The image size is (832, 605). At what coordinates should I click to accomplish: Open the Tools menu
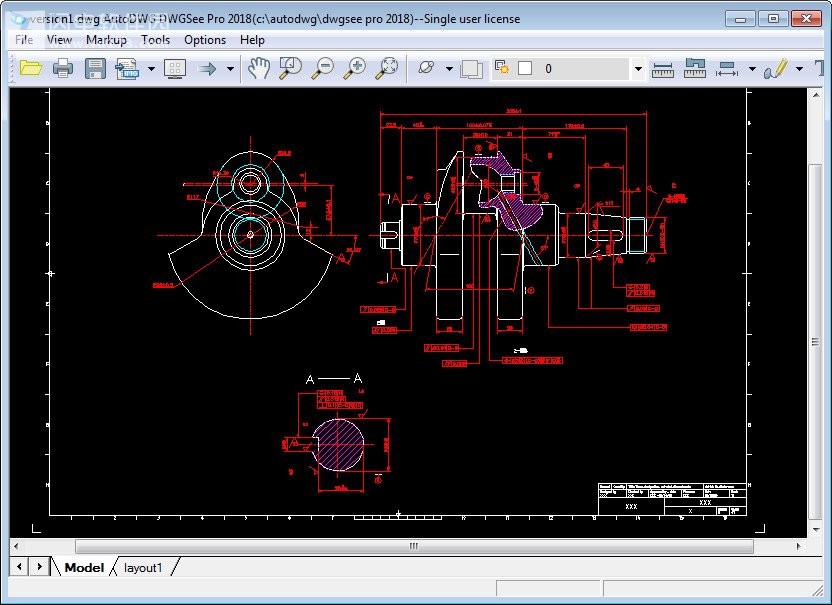coord(155,40)
